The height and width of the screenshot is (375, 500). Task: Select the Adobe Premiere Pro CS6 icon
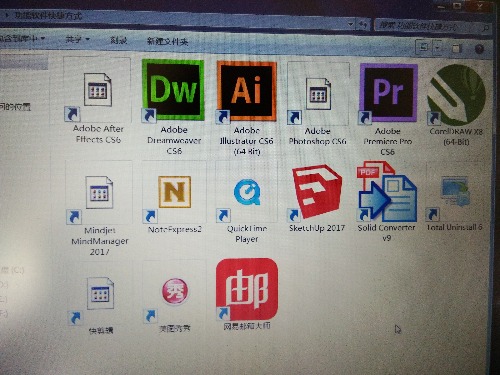click(389, 93)
